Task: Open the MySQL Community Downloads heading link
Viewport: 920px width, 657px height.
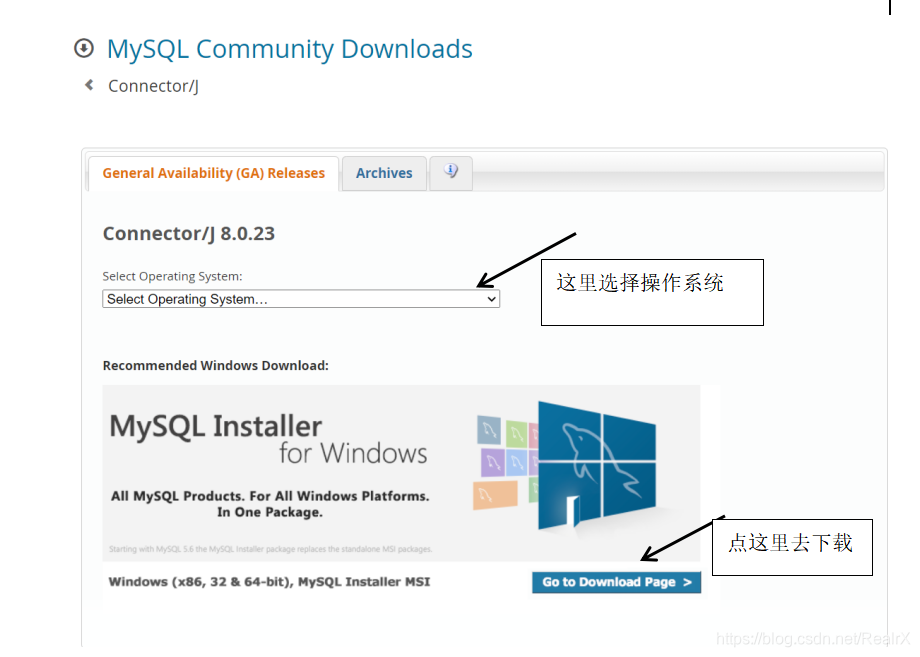Action: coord(289,49)
